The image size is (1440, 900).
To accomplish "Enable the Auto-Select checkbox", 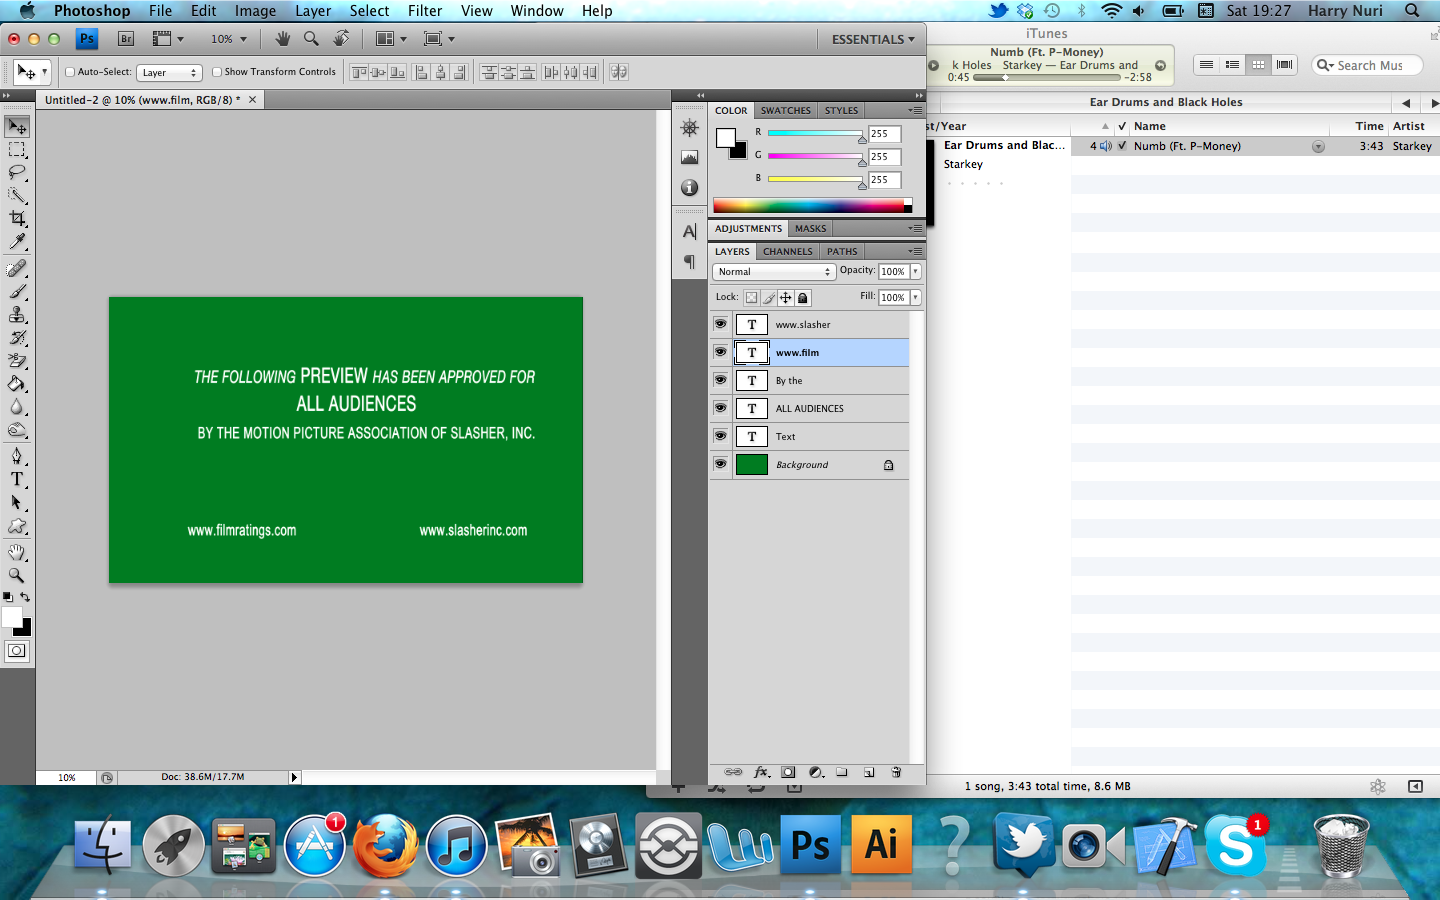I will tap(70, 72).
